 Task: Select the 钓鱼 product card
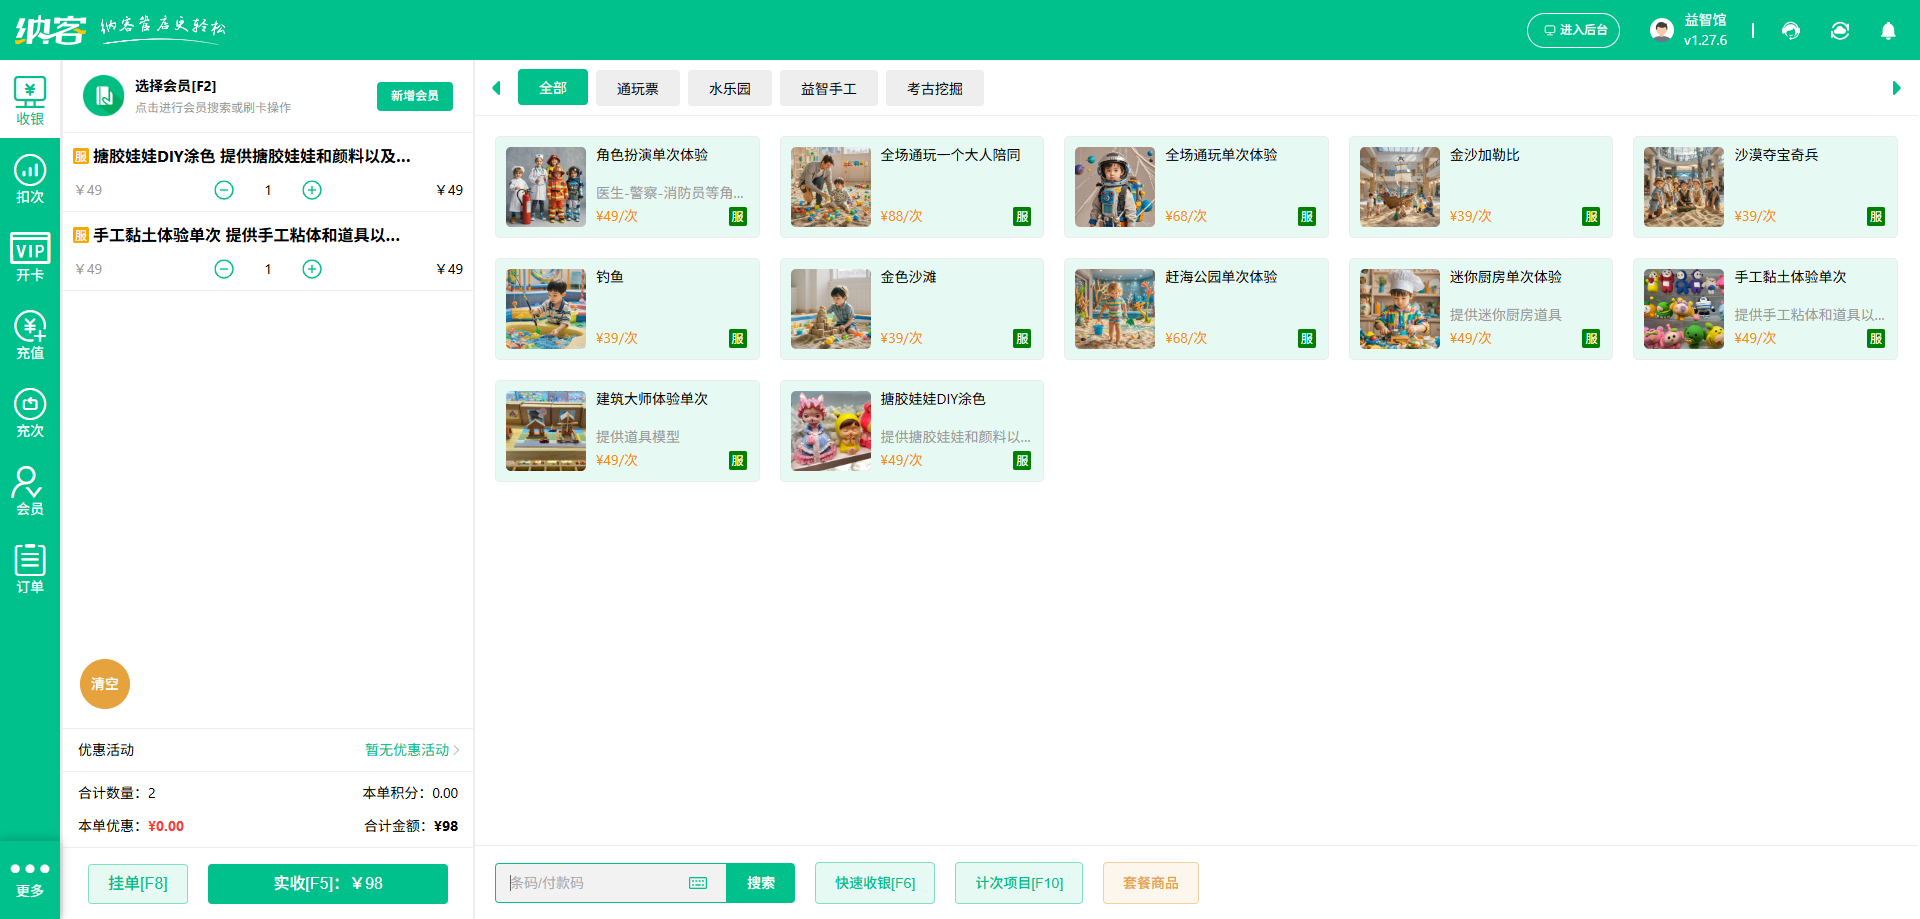(x=627, y=309)
